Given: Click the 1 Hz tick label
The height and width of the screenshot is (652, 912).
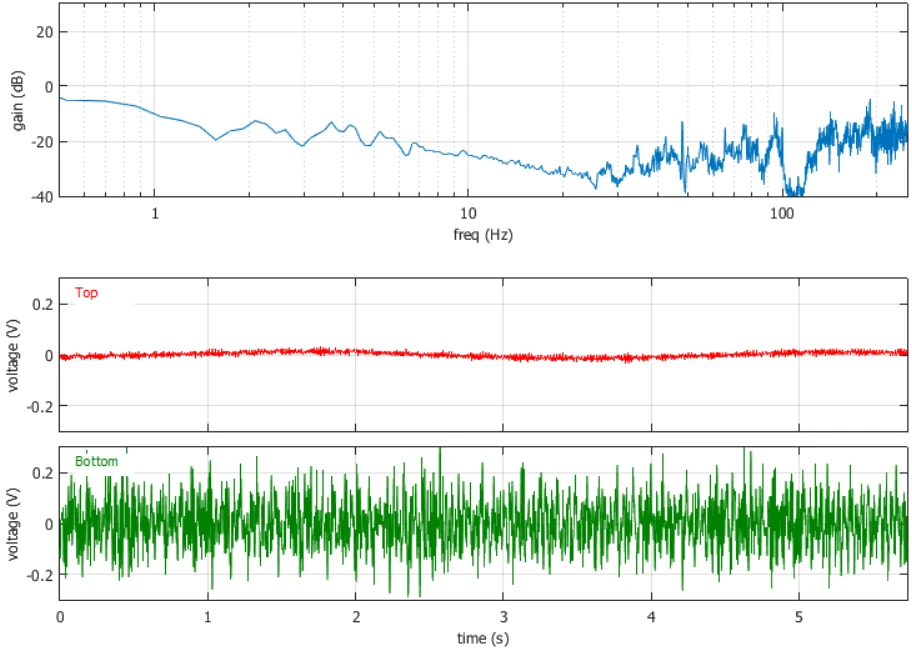Looking at the screenshot, I should click(155, 213).
